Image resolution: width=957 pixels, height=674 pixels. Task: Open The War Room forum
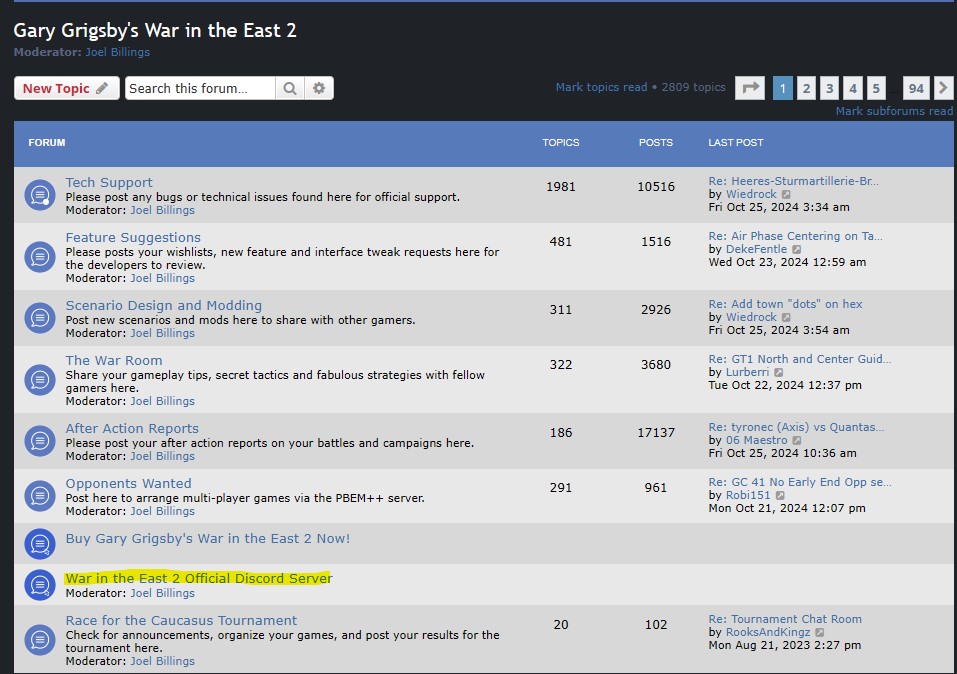click(x=114, y=360)
